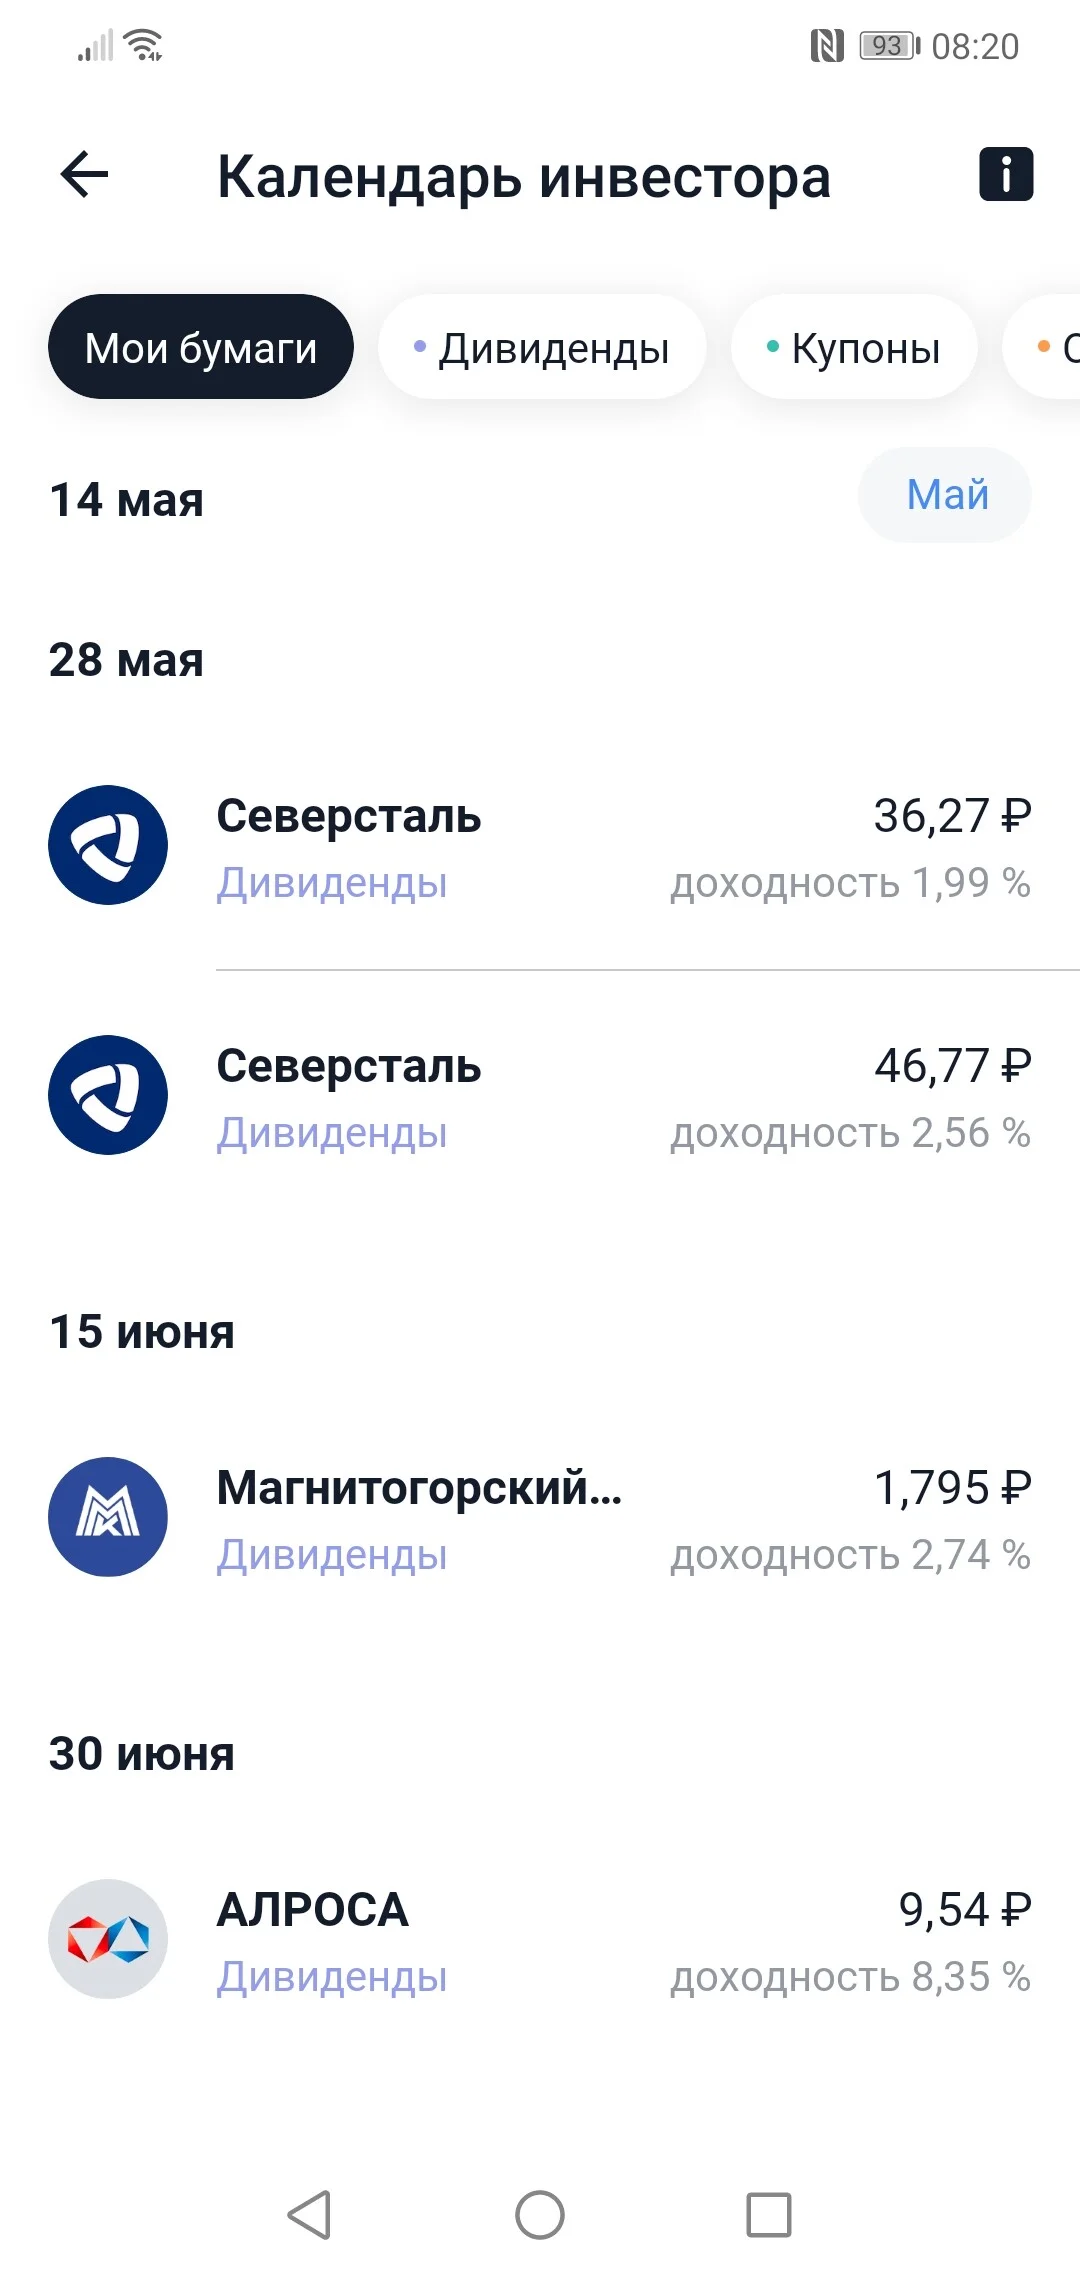Tap Дивиденды link under АЛРОСА

tap(332, 1977)
